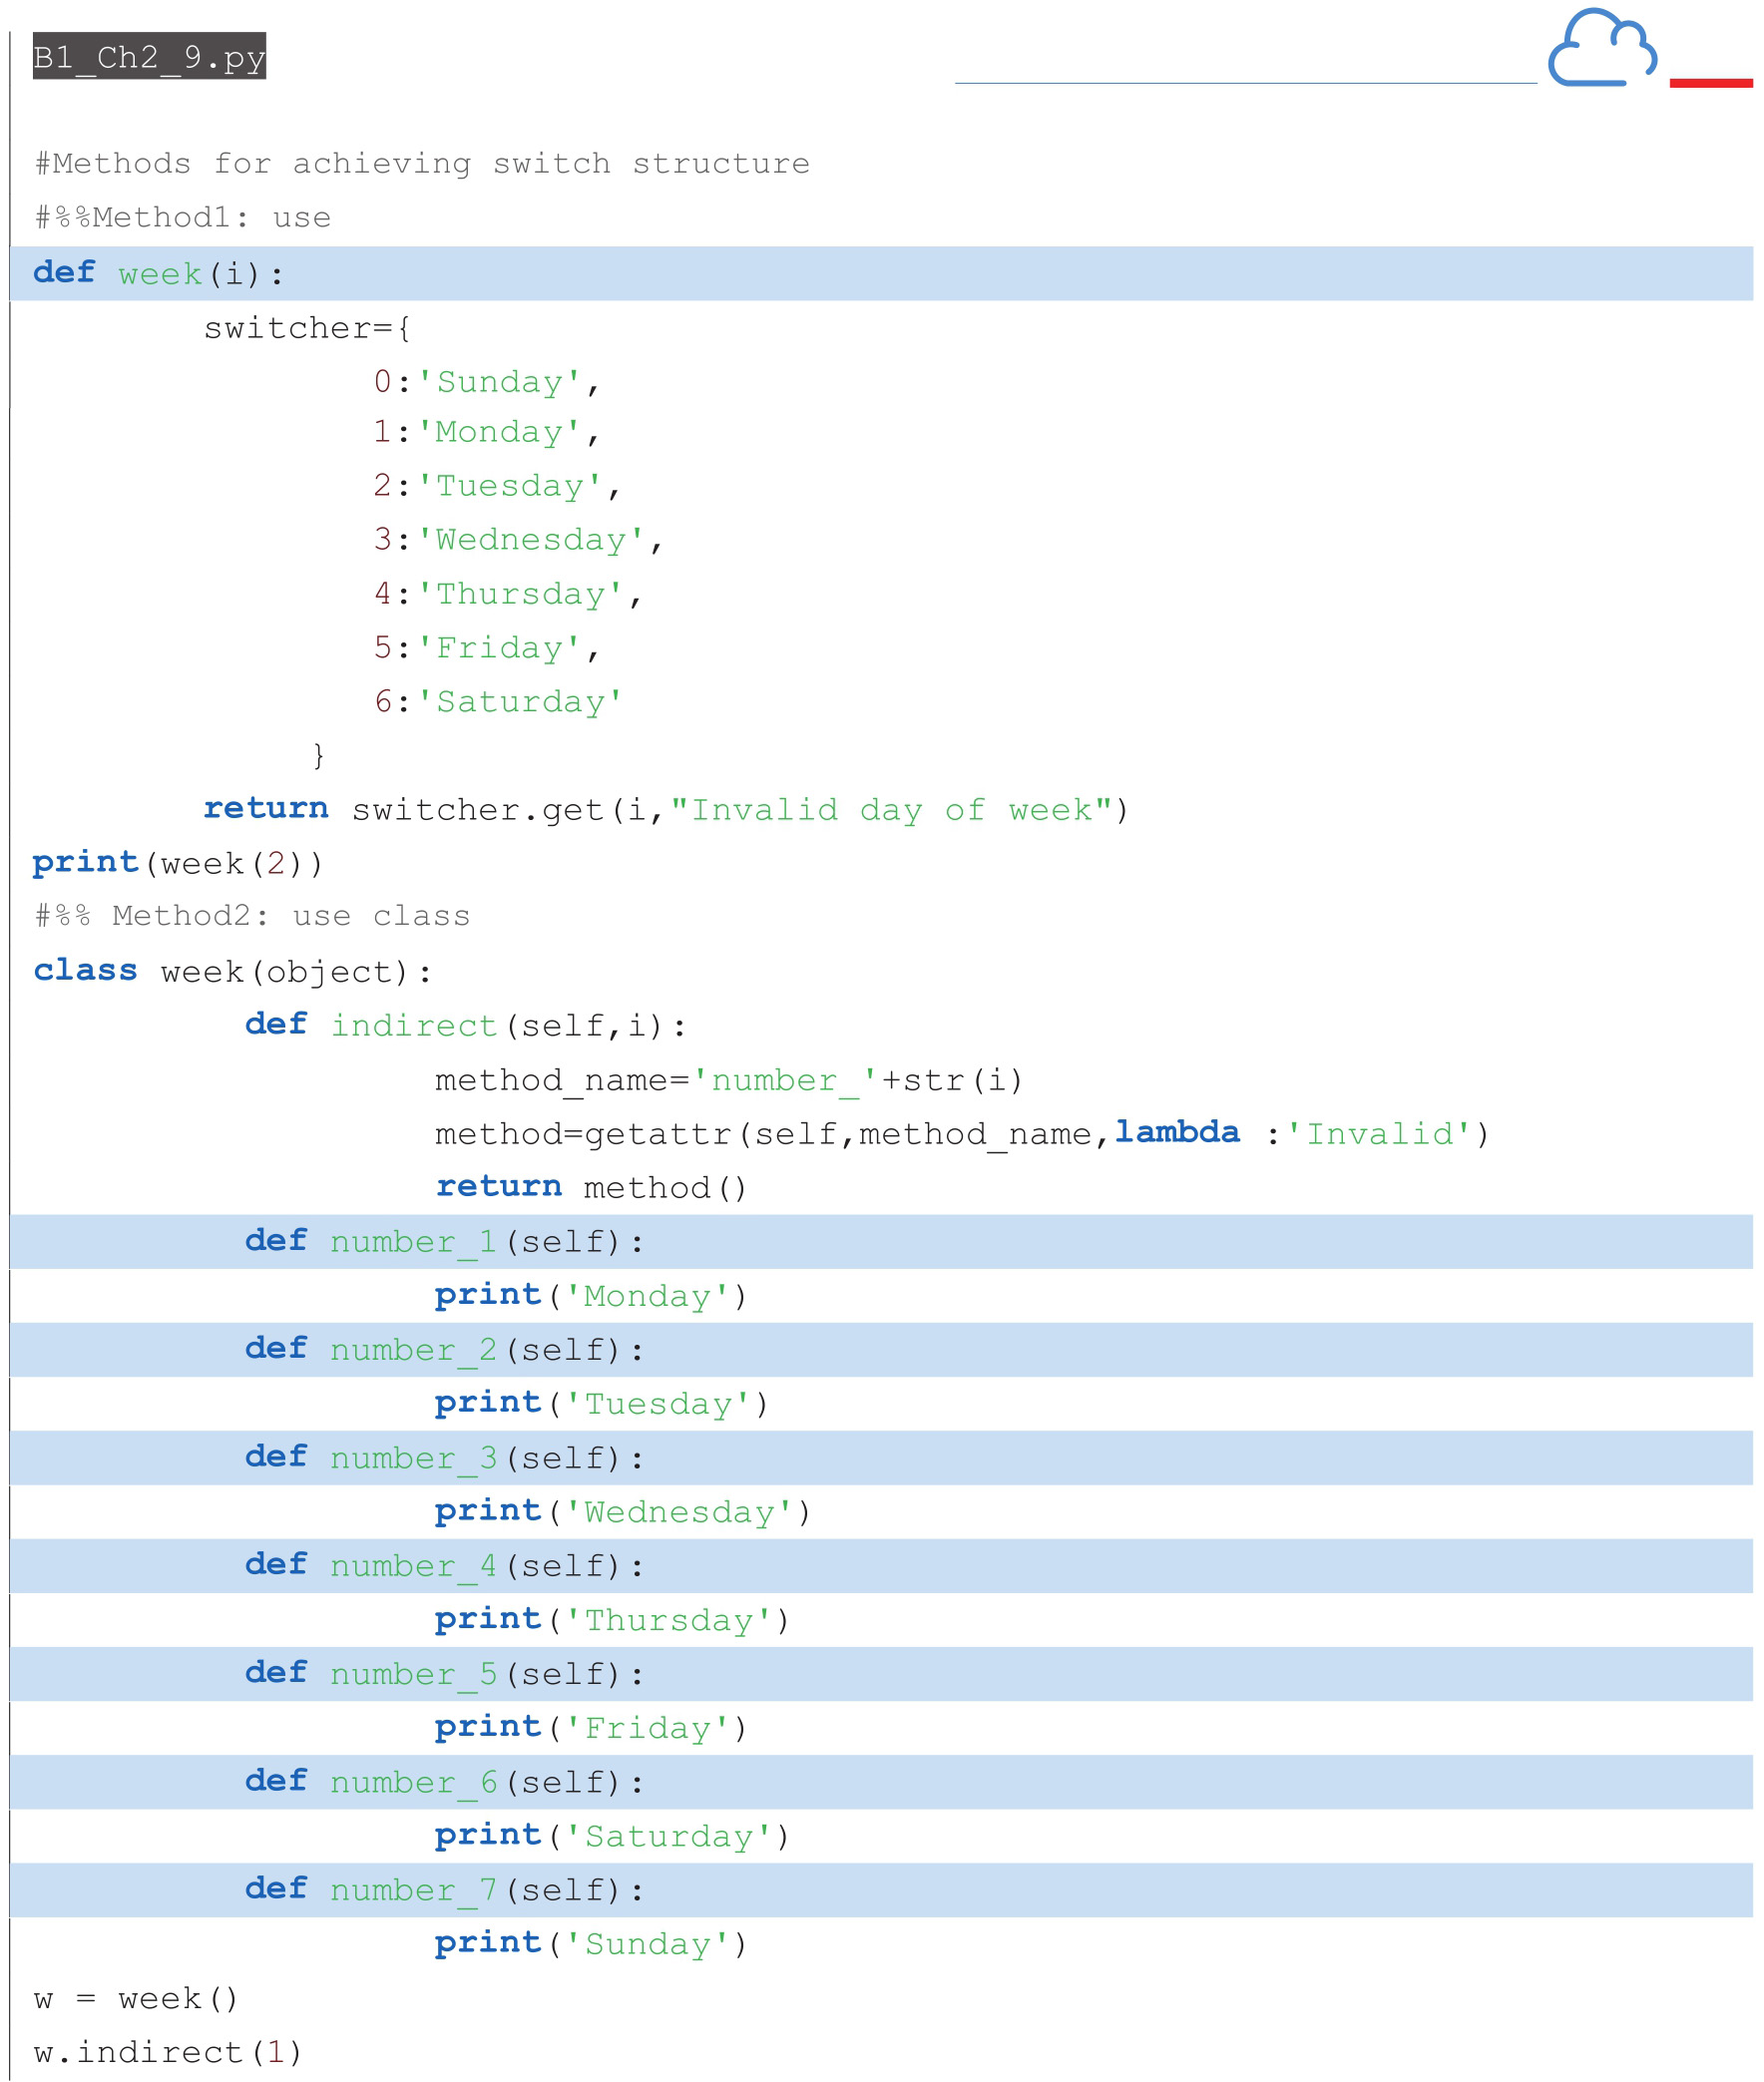Viewport: 1764px width, 2082px height.
Task: Select the B1_Ch2_9.py file name label
Action: coord(149,57)
